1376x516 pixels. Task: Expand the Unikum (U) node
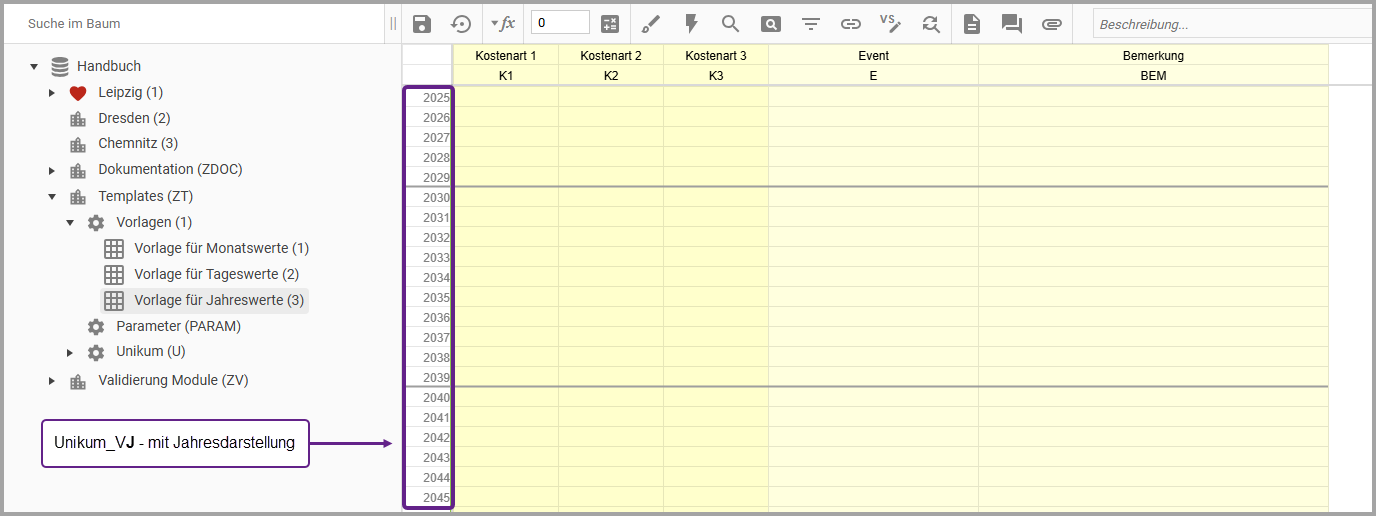click(70, 352)
